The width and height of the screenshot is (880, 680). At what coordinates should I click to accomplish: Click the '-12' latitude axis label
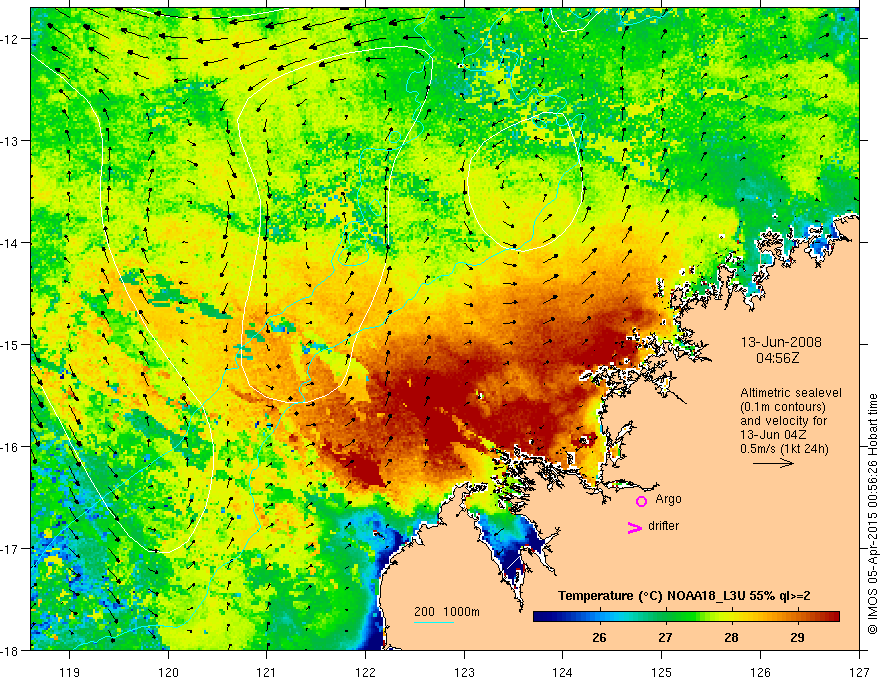(x=11, y=39)
